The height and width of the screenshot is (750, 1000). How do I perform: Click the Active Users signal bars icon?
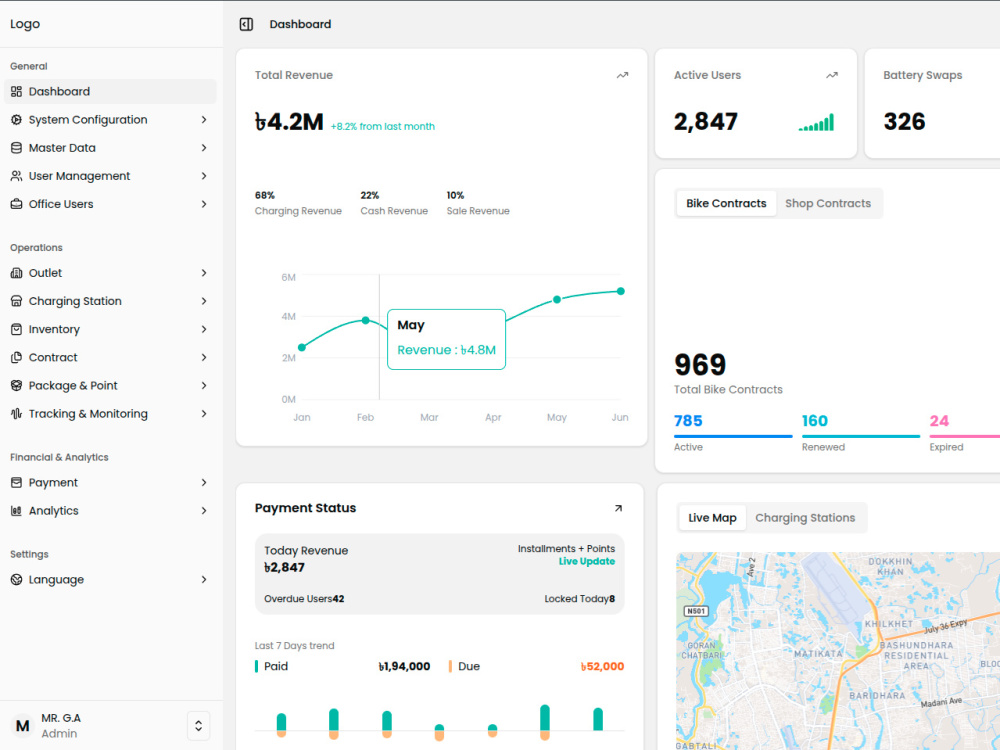pyautogui.click(x=816, y=122)
